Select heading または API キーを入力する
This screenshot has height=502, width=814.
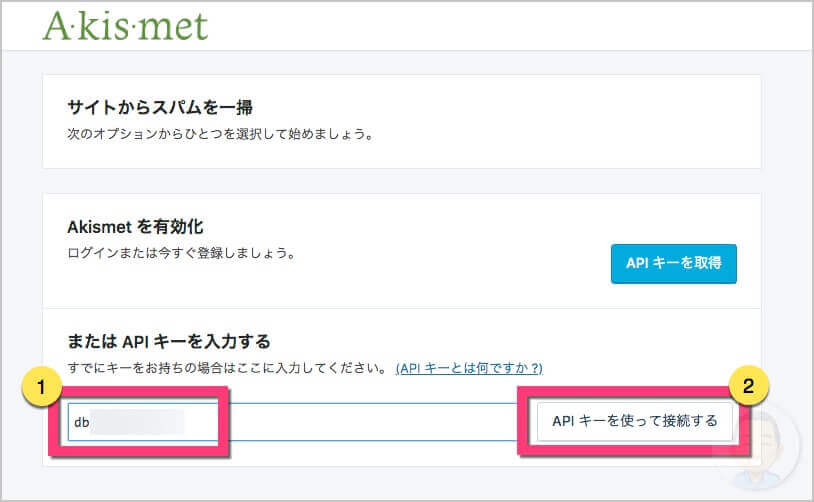pyautogui.click(x=169, y=341)
